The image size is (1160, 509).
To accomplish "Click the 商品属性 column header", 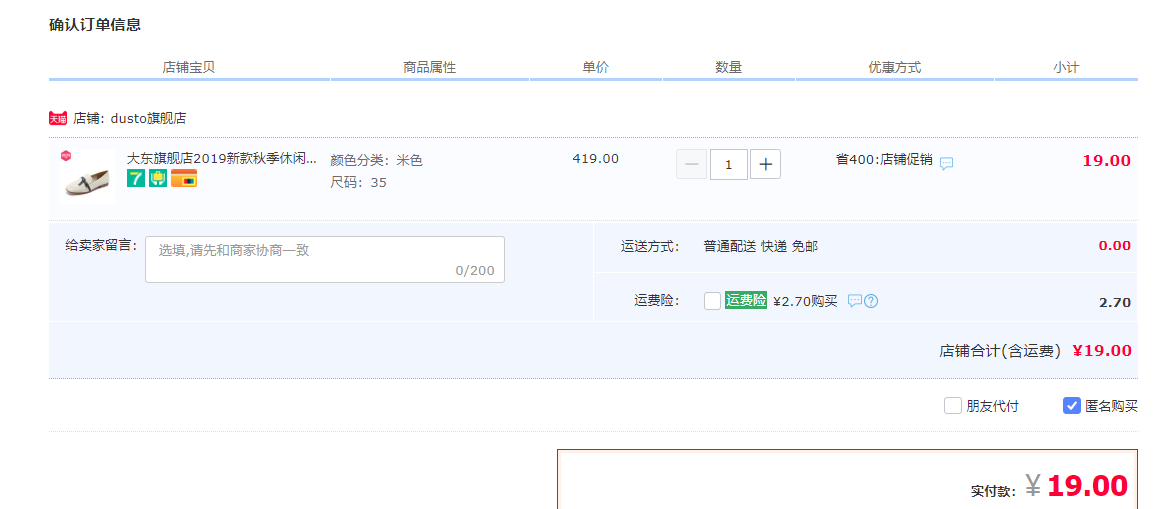I will (430, 67).
